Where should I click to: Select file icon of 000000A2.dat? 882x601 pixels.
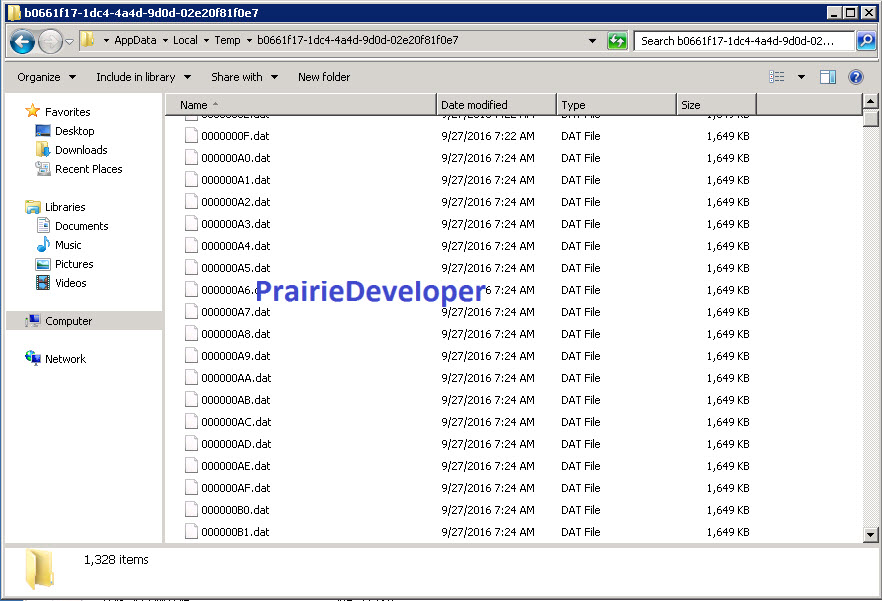pos(191,201)
